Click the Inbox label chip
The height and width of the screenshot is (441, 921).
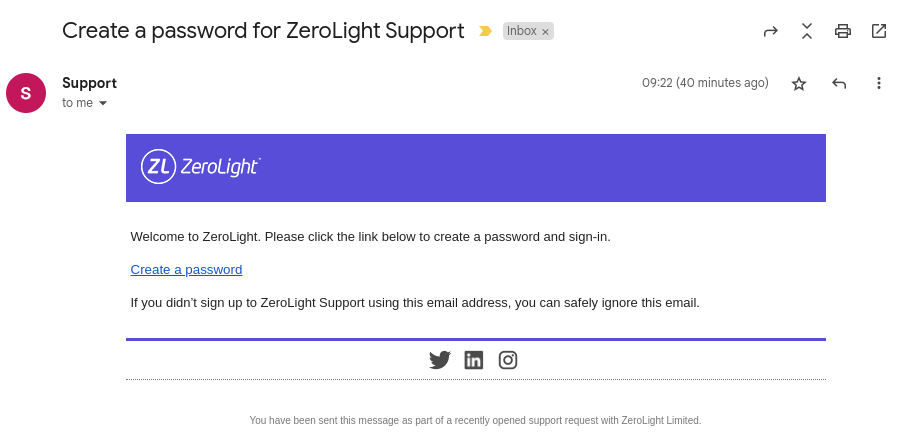point(522,31)
